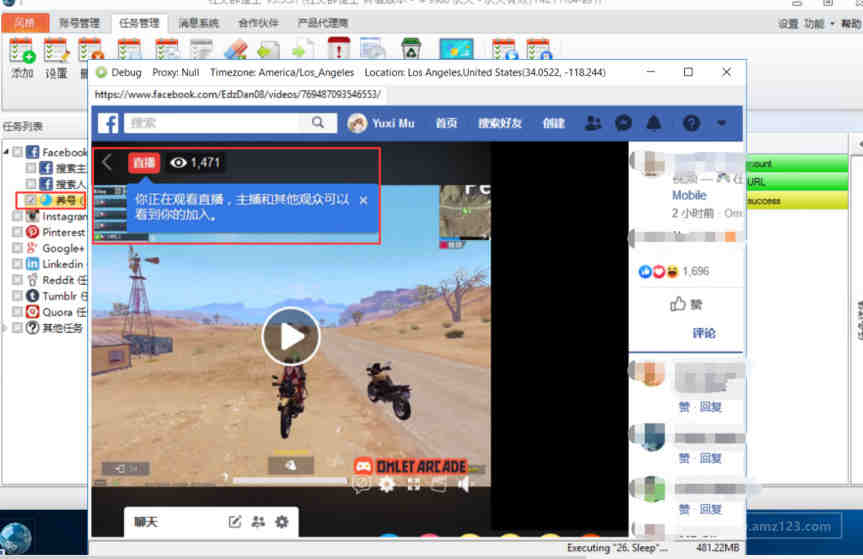Viewport: 863px width, 559px height.
Task: Click the thumbs-up like icon
Action: tap(678, 304)
